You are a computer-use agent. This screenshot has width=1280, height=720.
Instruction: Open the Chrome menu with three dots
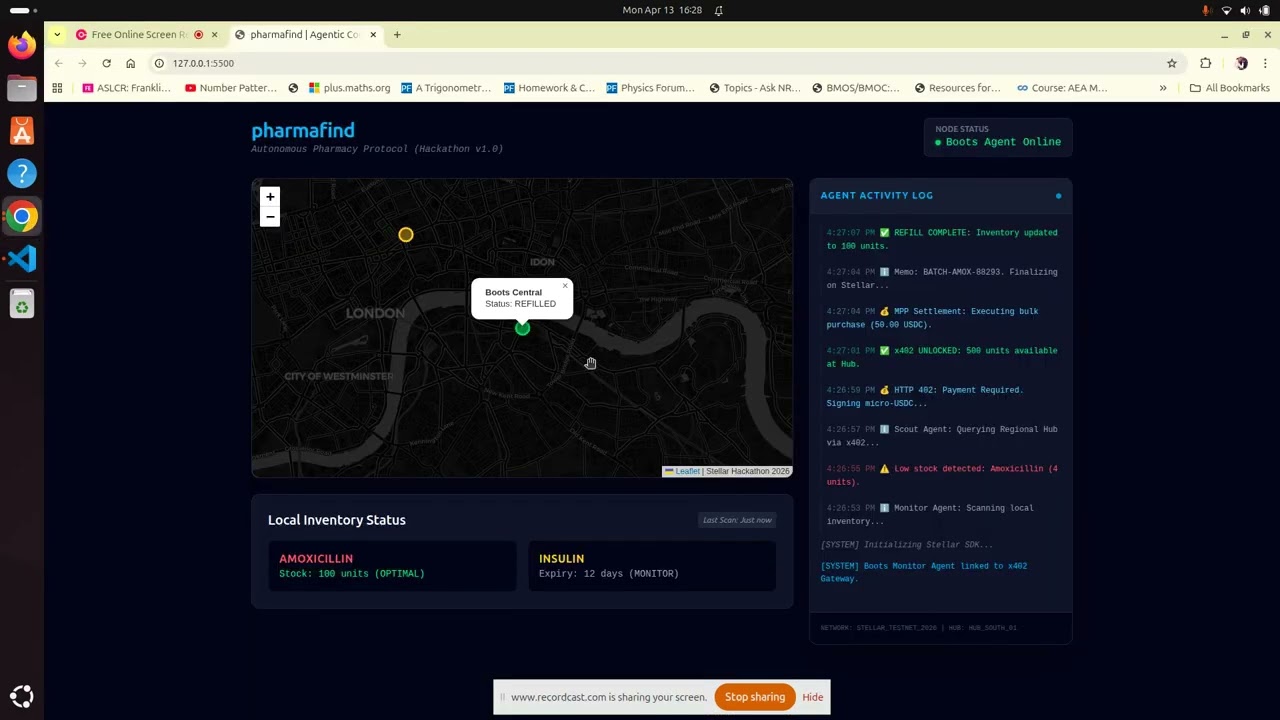coord(1265,63)
